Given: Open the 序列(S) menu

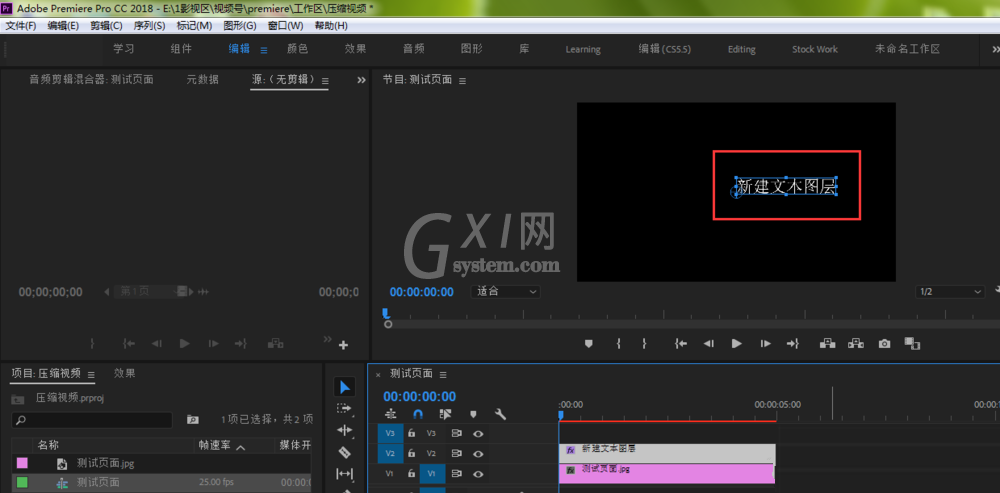Looking at the screenshot, I should pos(149,26).
